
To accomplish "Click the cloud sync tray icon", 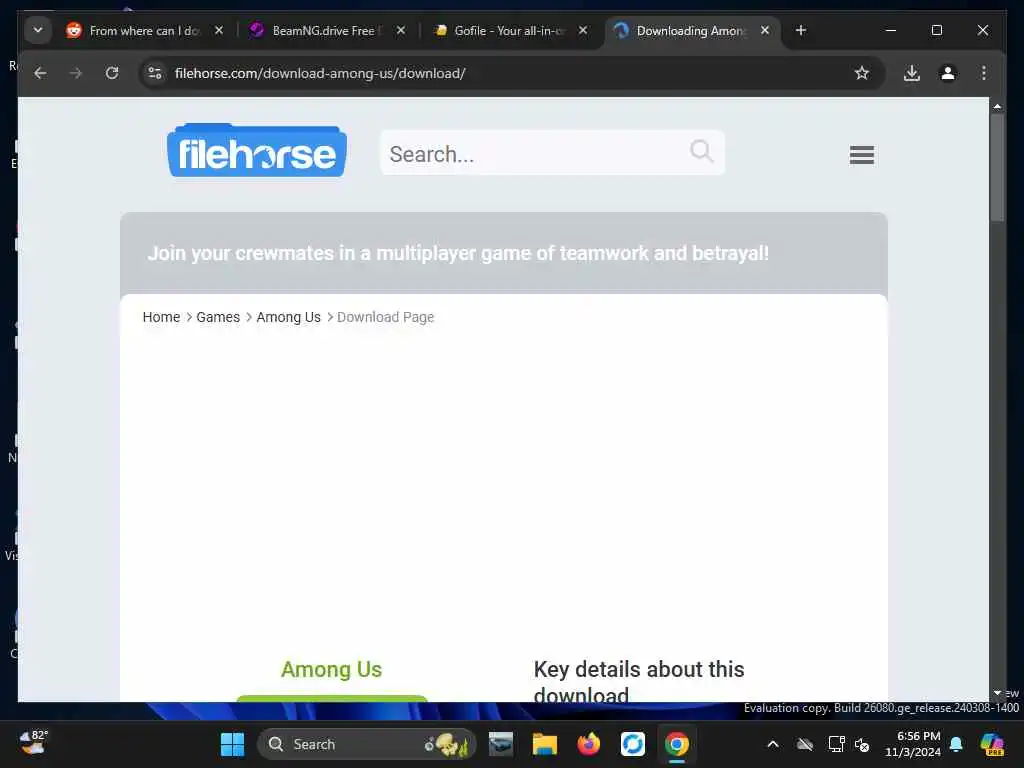I will coord(805,744).
